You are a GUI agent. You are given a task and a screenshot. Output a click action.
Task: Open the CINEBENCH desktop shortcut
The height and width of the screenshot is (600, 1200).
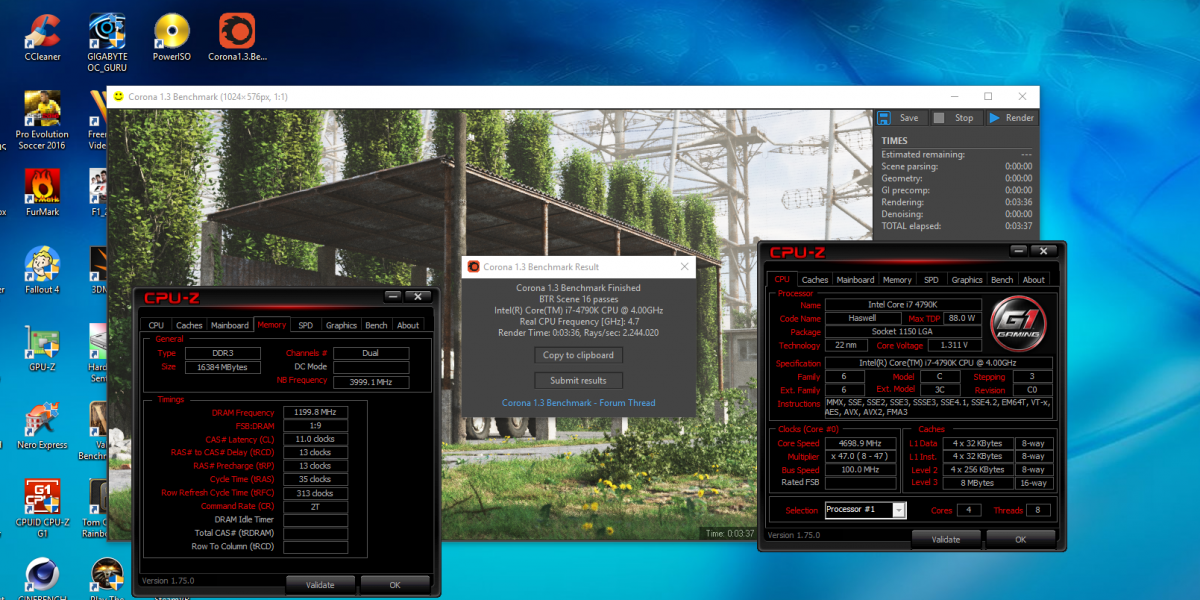(x=42, y=580)
